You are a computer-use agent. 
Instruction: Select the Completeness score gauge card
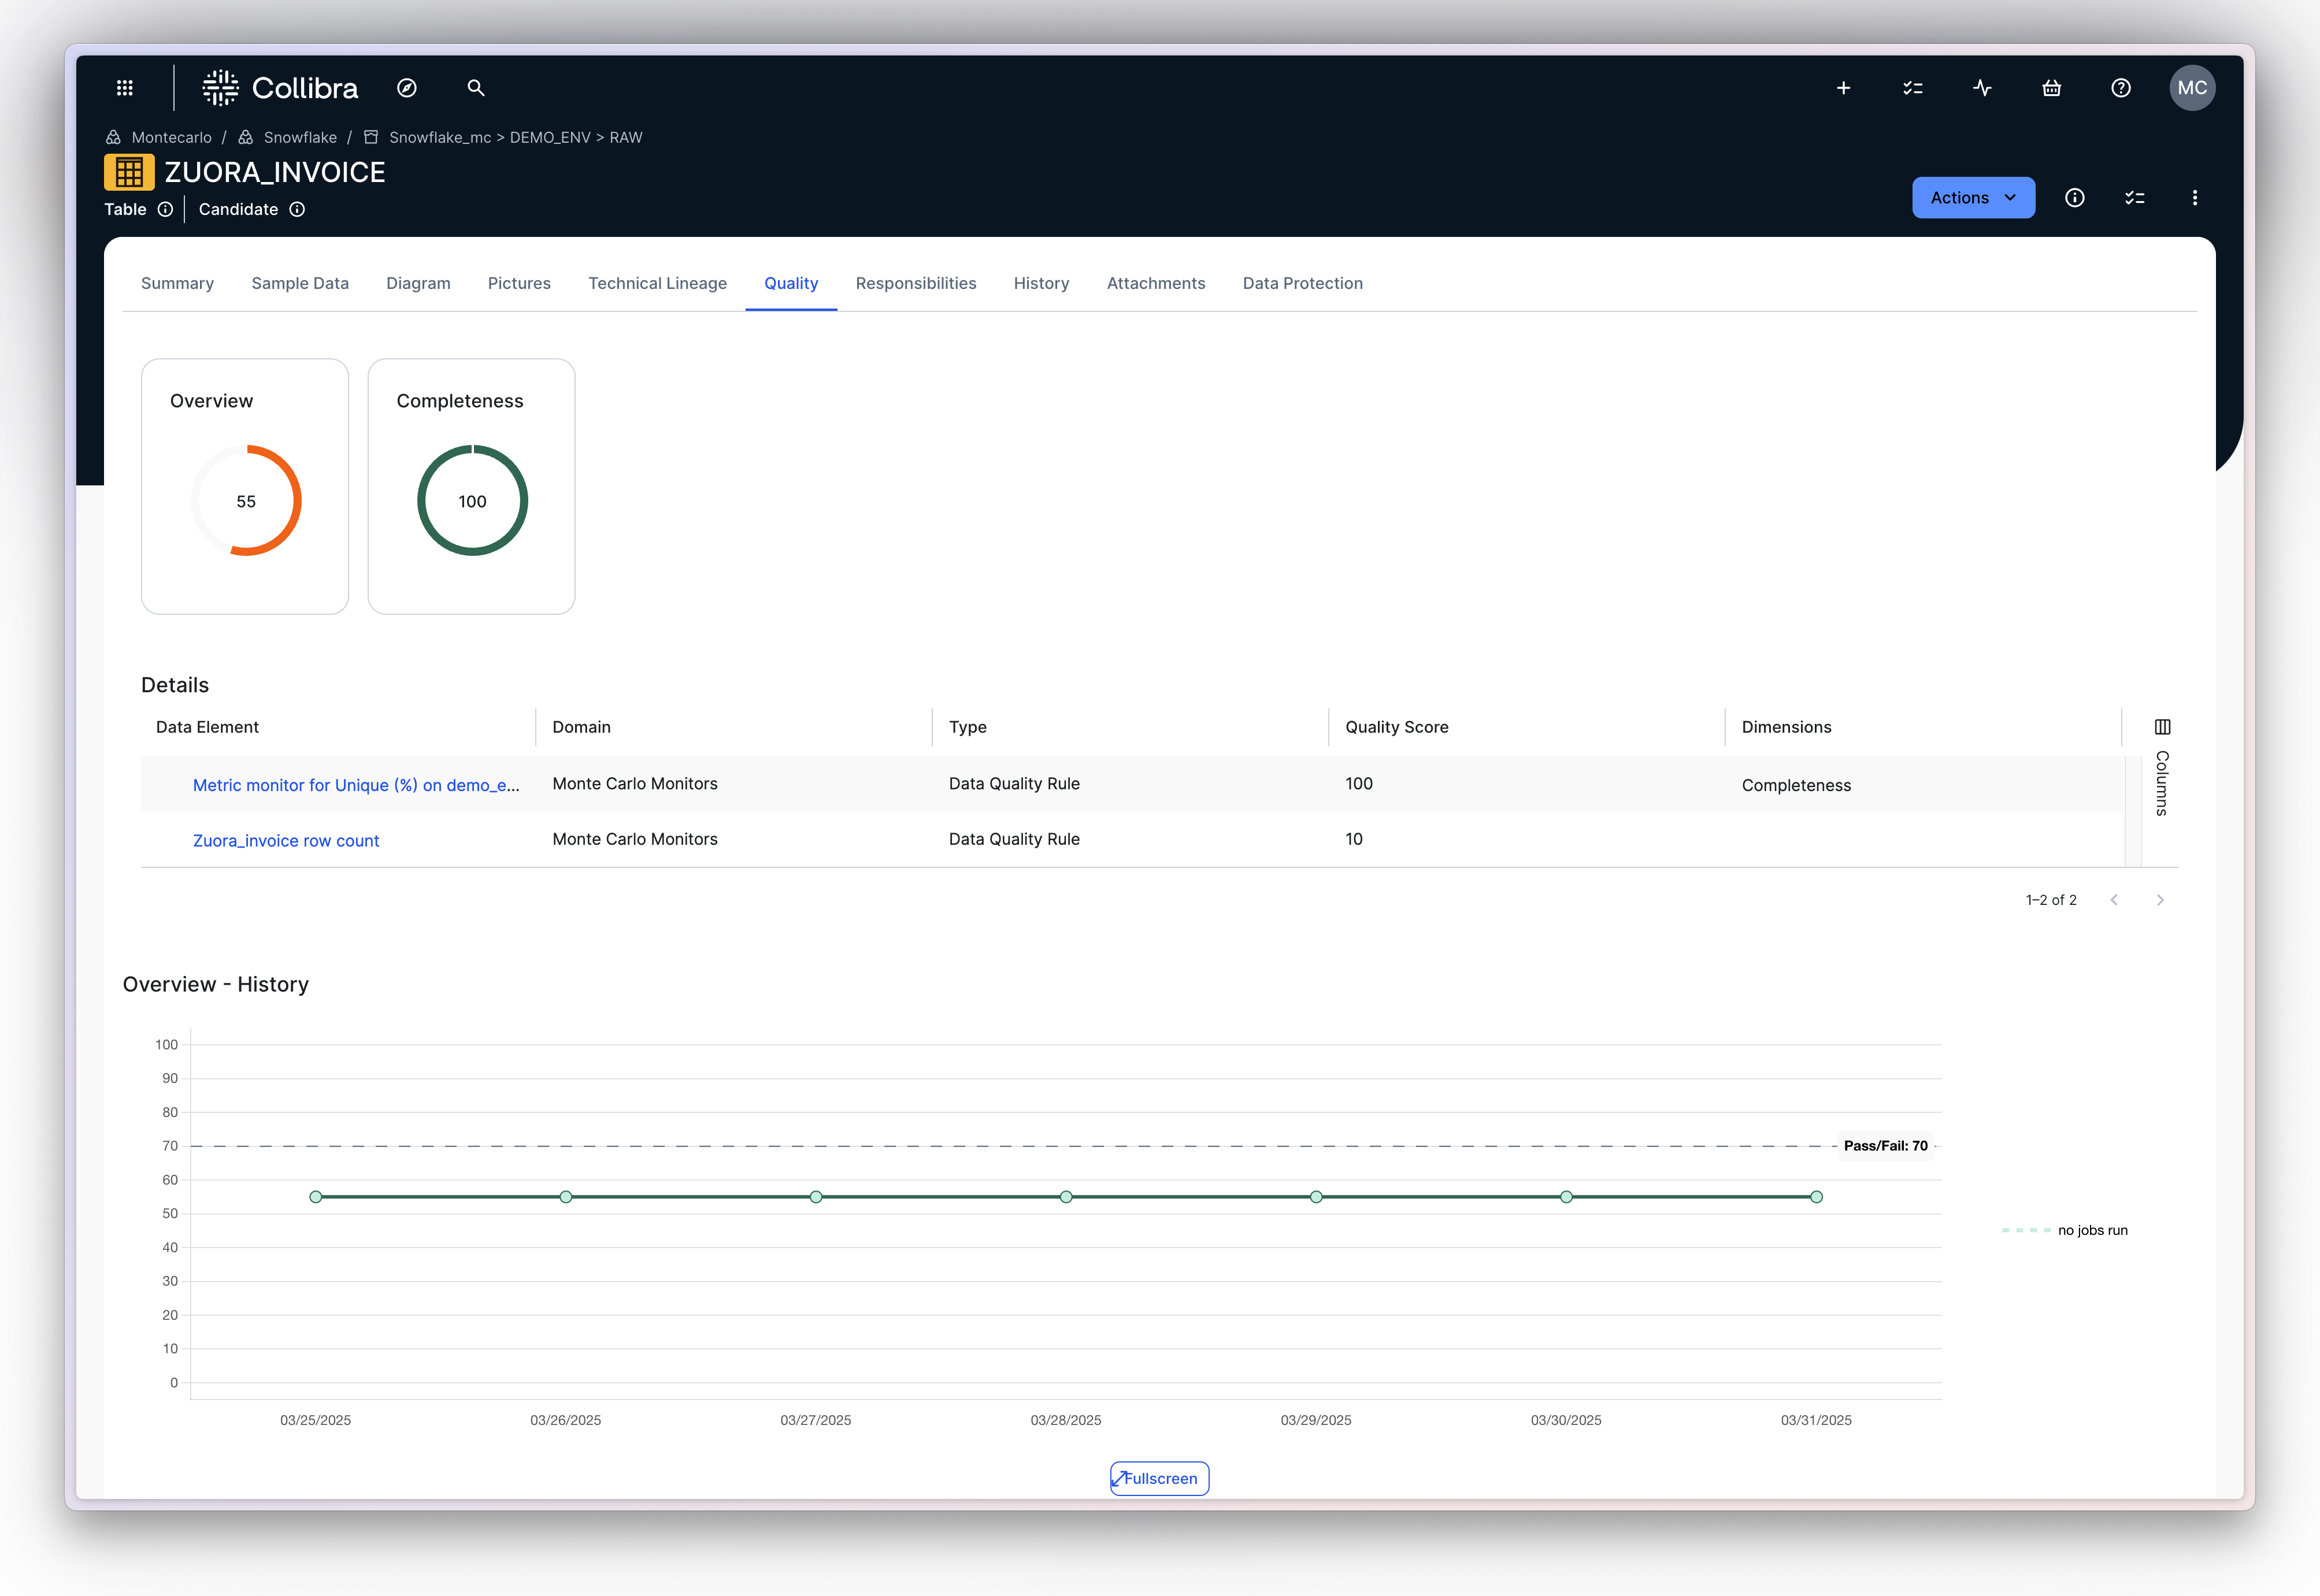pyautogui.click(x=471, y=486)
